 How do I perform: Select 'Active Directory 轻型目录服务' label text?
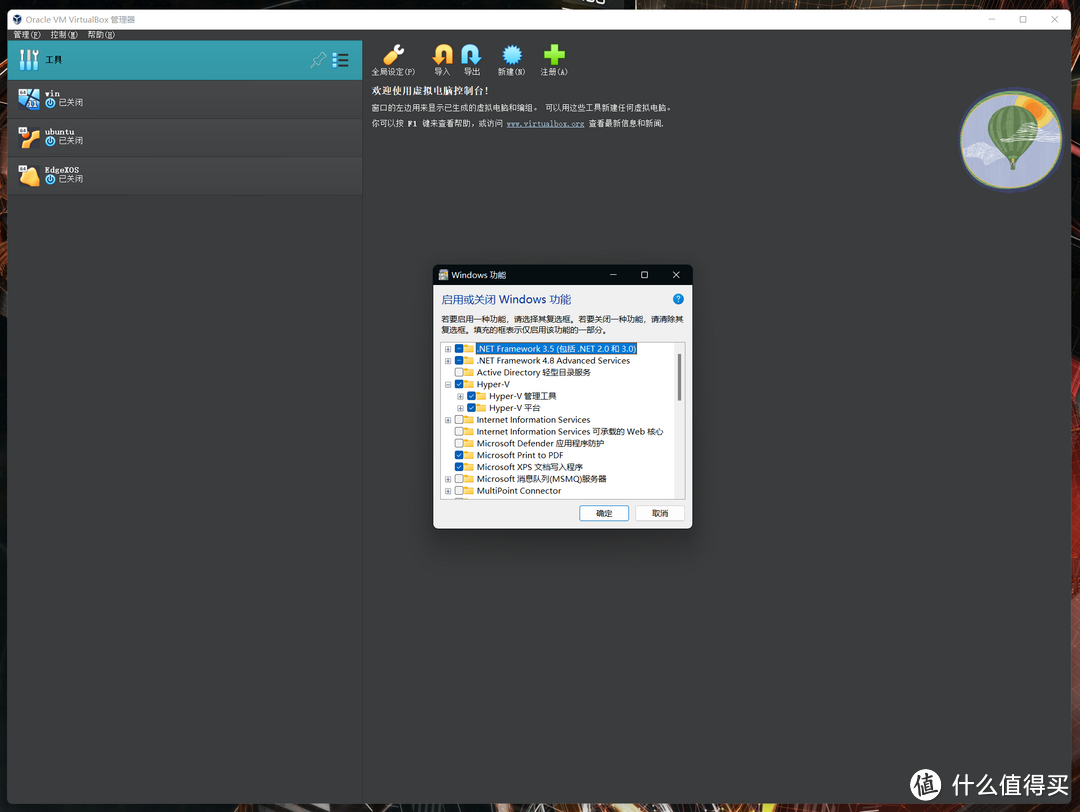click(x=534, y=373)
